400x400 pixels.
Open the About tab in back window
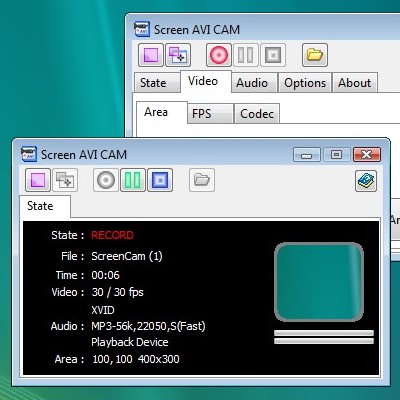pos(355,83)
